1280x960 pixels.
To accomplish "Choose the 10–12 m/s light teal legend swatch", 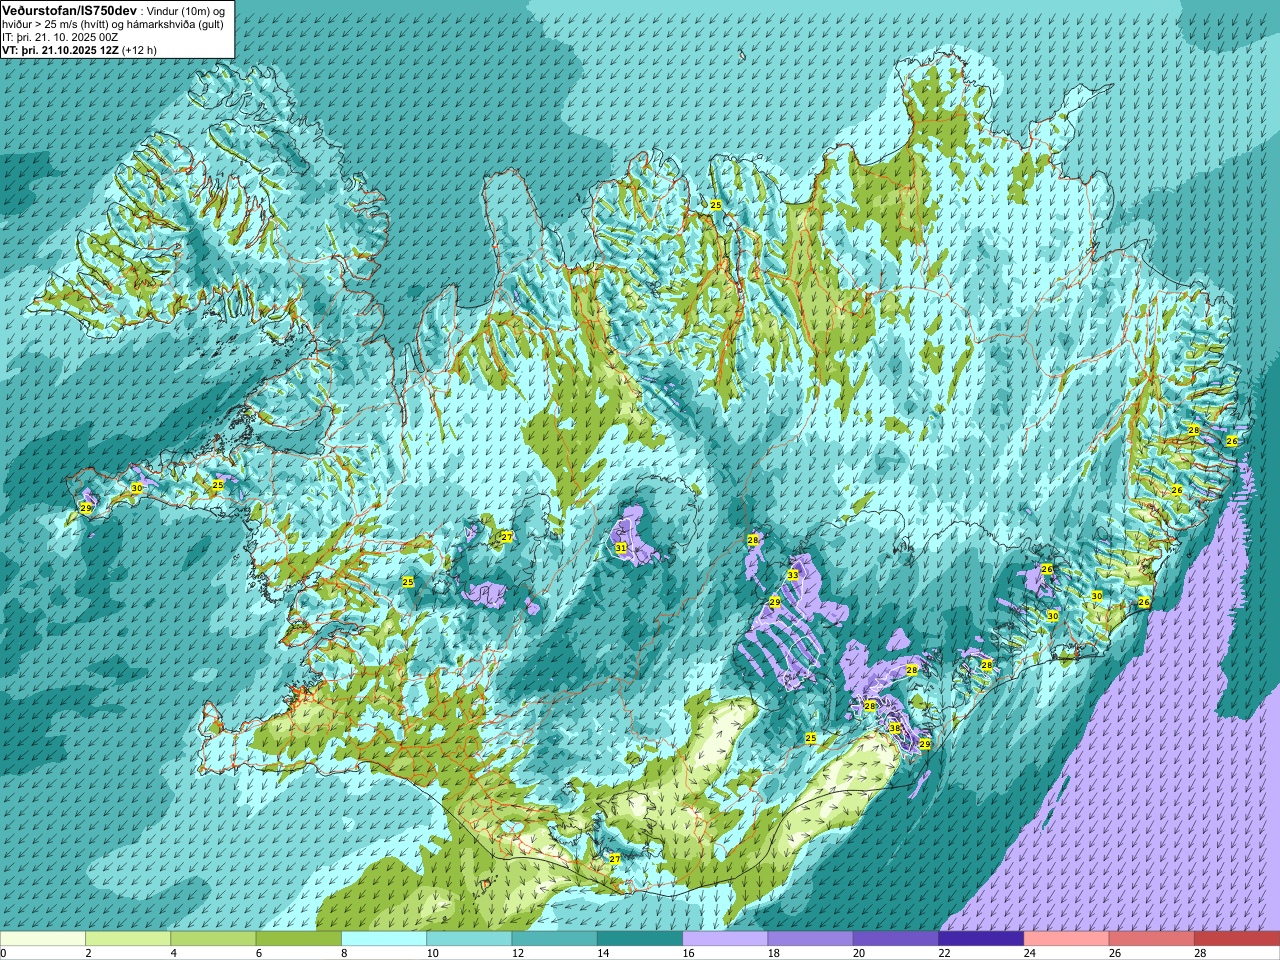I will (x=469, y=939).
